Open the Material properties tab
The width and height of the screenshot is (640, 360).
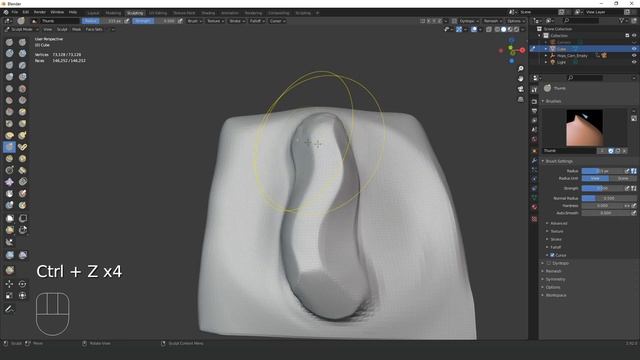pyautogui.click(x=534, y=207)
